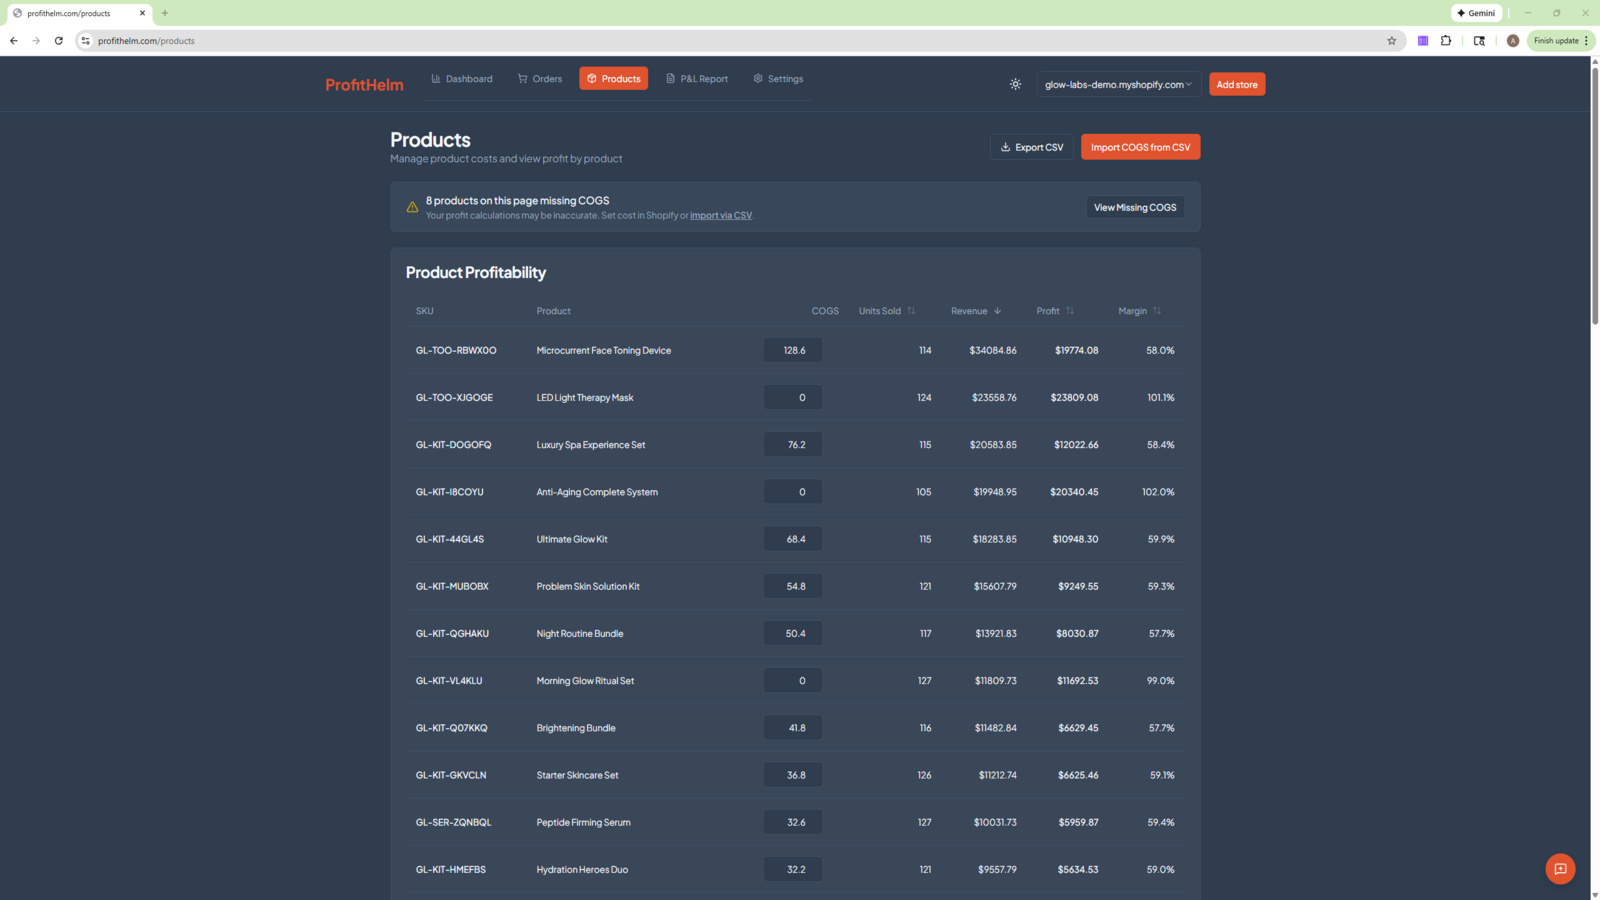The width and height of the screenshot is (1600, 900).
Task: Click profit value $23809.08
Action: [1074, 397]
